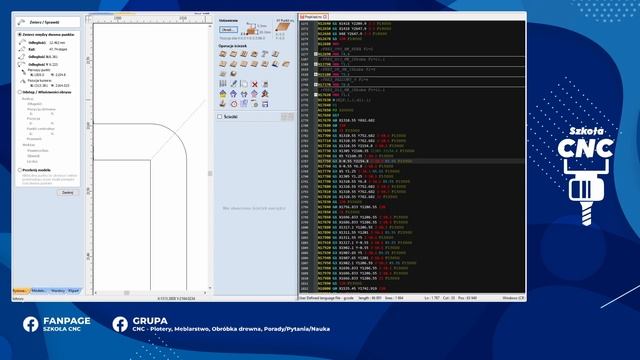
Task: Click the 2D view sheet thumbnail
Action: coord(282,27)
